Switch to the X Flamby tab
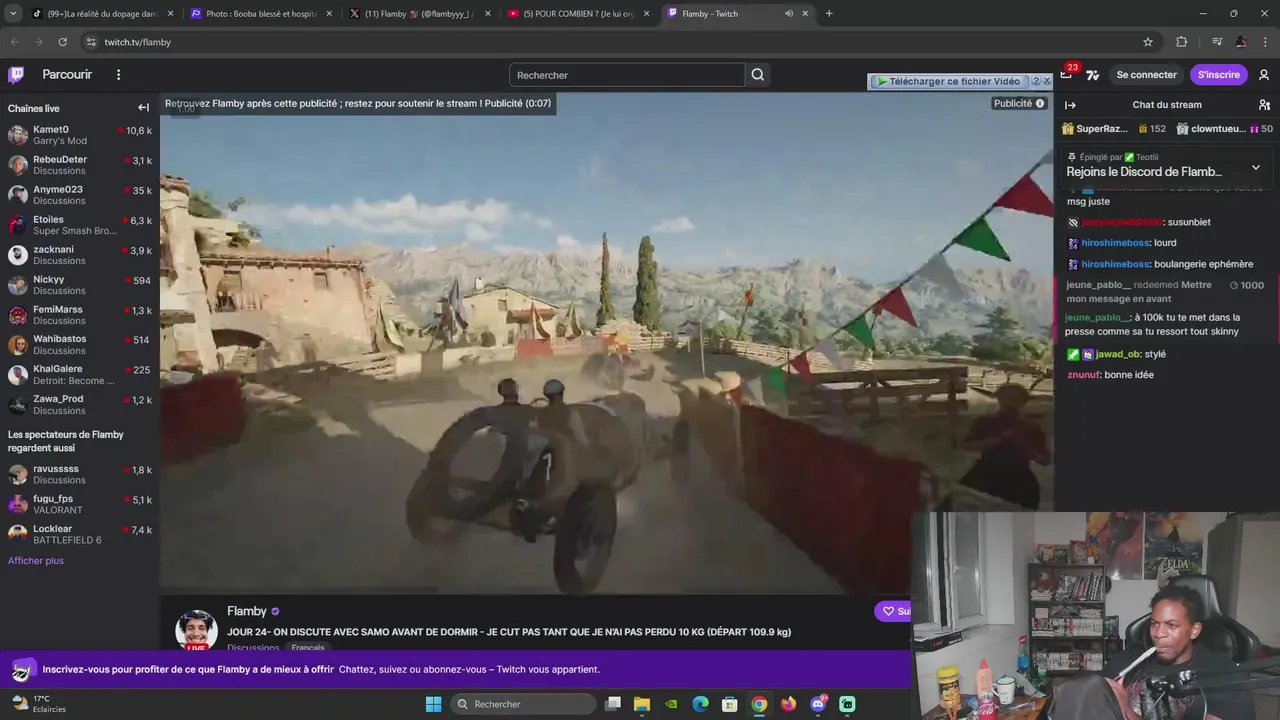 pos(420,14)
